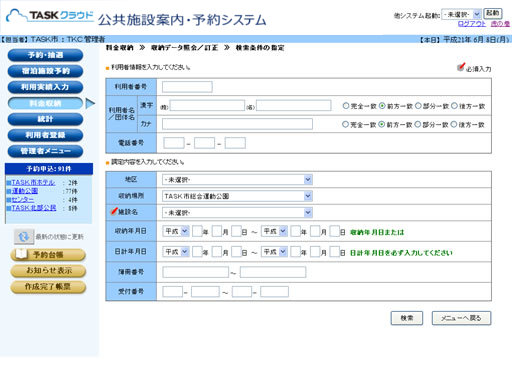Open the TASK市ホテル link
Screen dimensions: 512x384
pos(33,183)
